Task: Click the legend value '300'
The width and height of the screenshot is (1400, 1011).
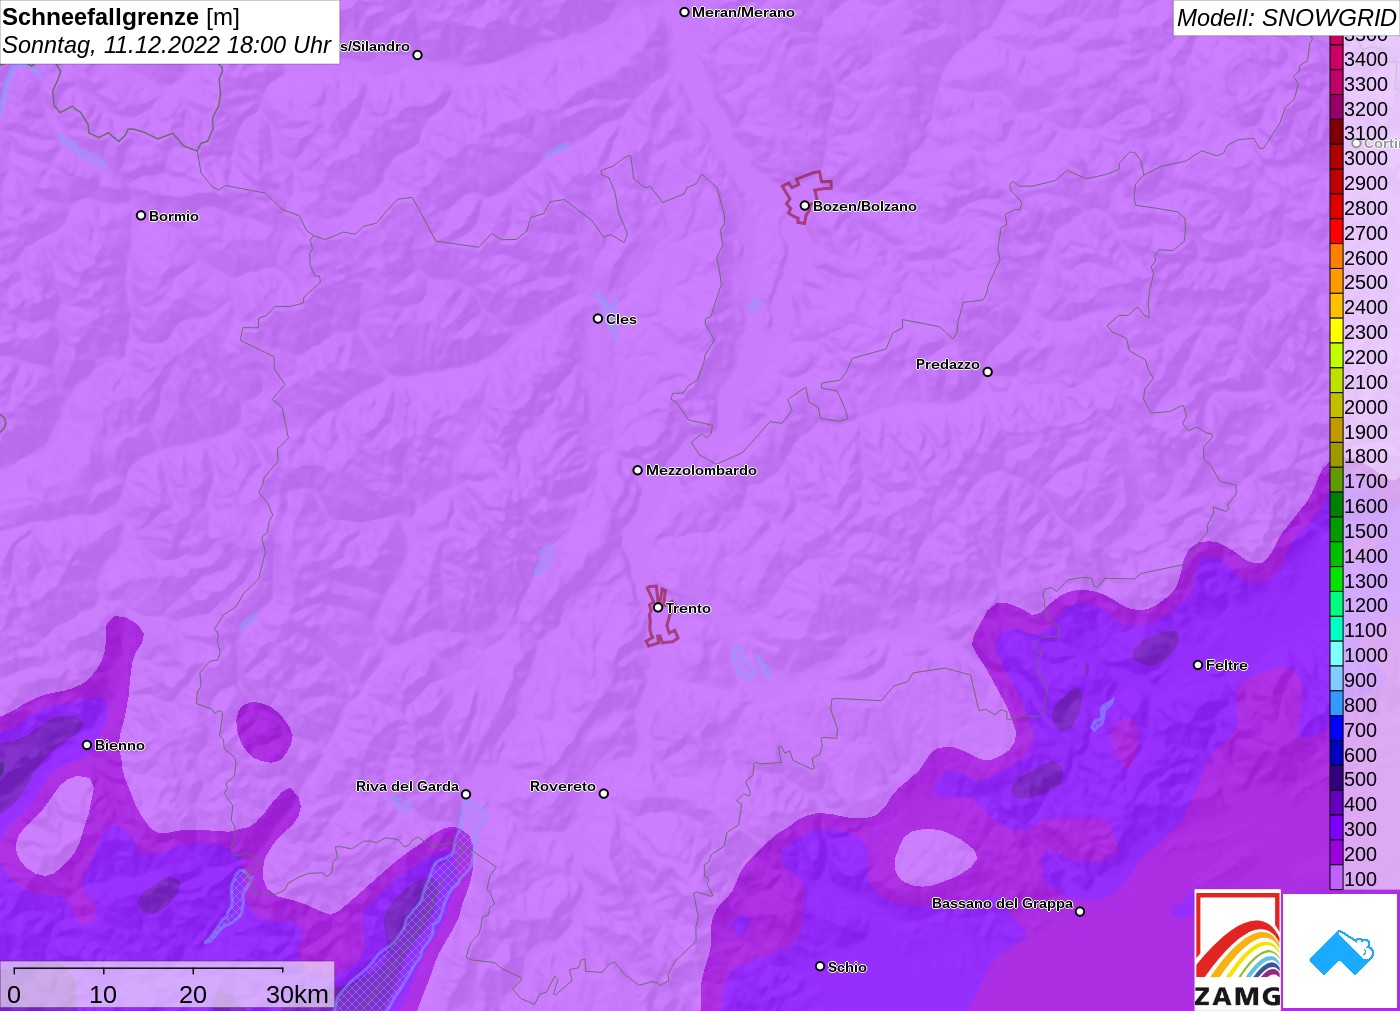Action: click(x=1360, y=829)
